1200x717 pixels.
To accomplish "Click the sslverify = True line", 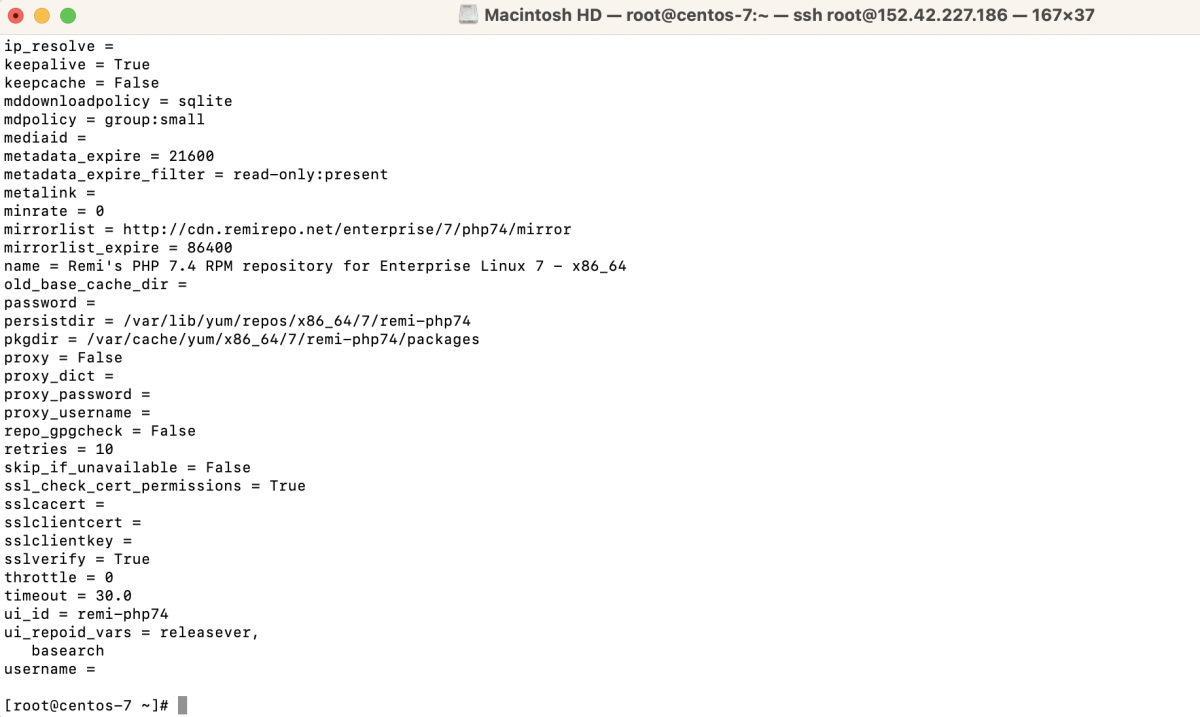I will tap(77, 559).
